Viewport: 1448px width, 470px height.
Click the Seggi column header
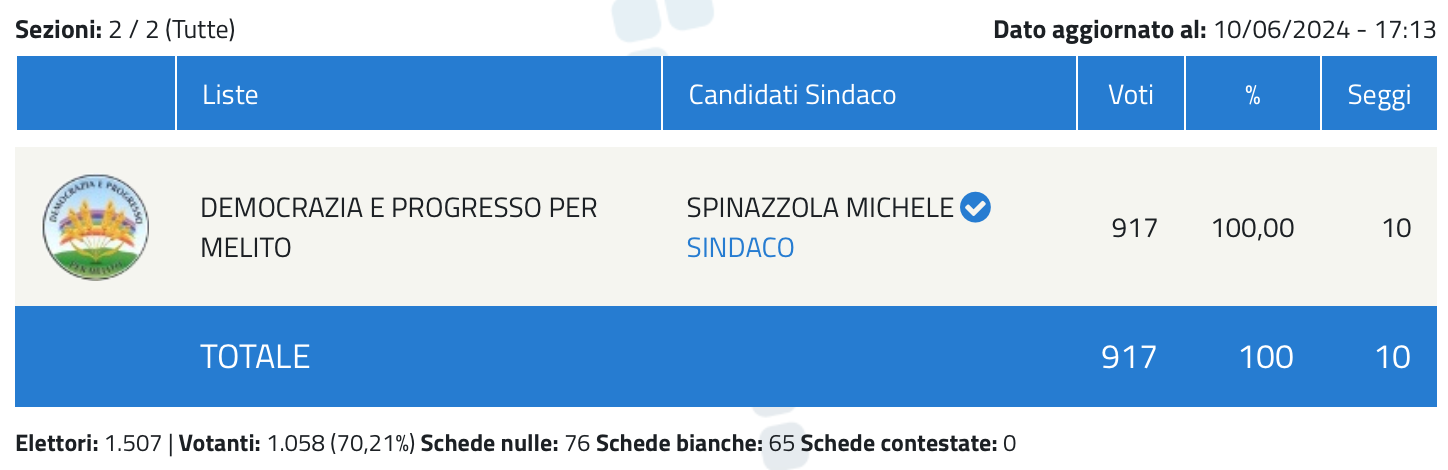(x=1379, y=96)
